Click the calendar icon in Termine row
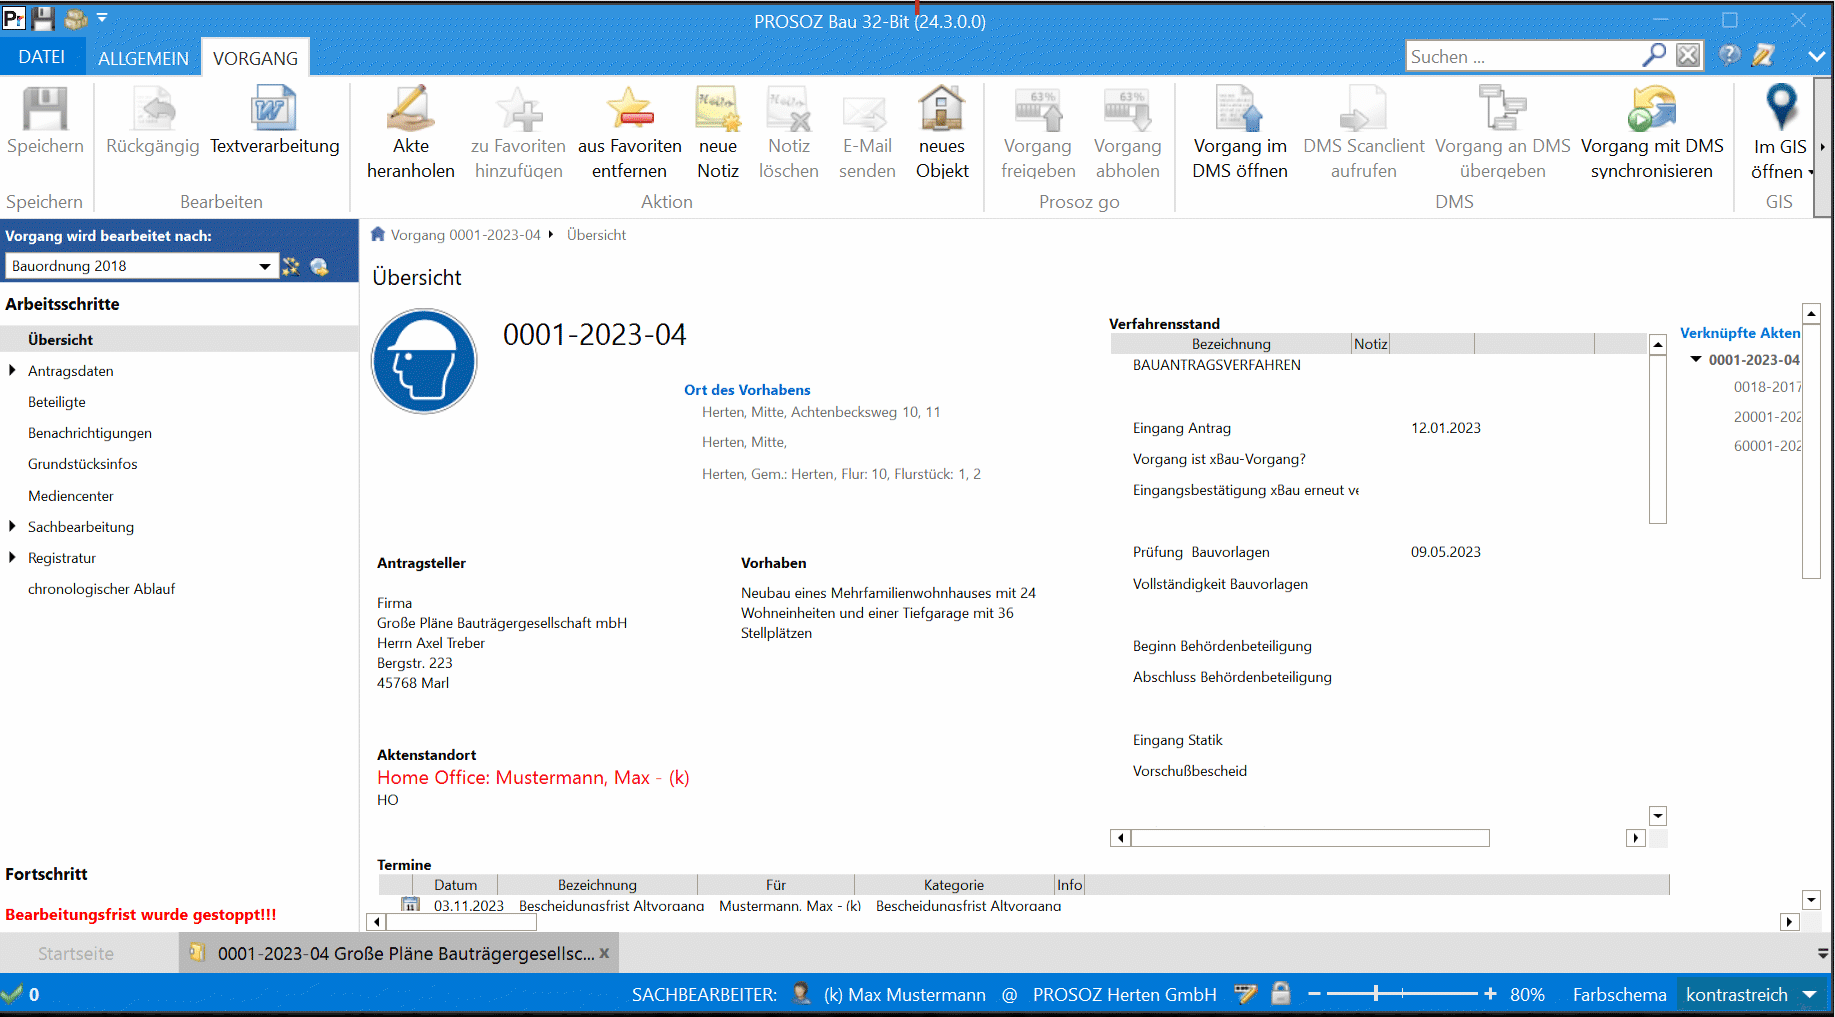Image resolution: width=1835 pixels, height=1017 pixels. (x=410, y=905)
